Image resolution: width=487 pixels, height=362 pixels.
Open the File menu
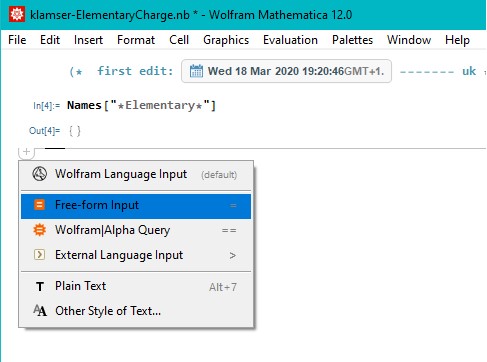(17, 40)
